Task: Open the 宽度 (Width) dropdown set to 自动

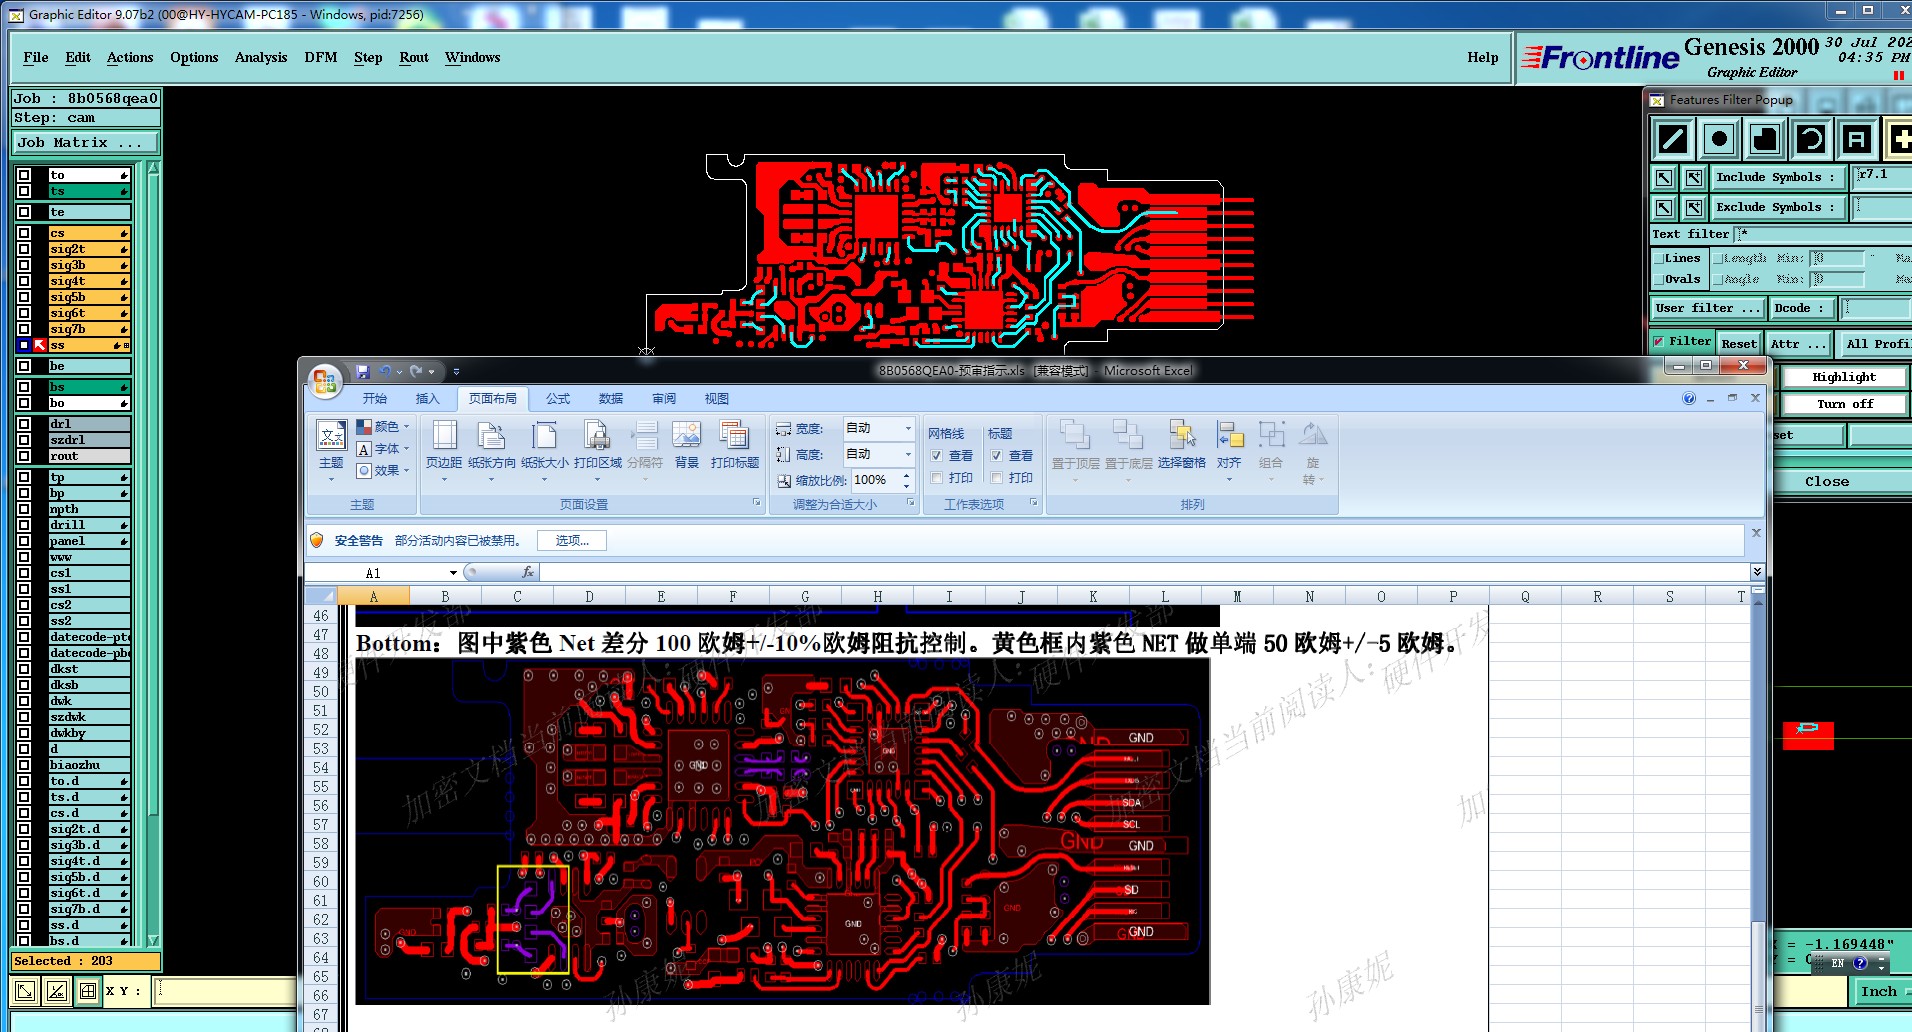Action: (x=908, y=428)
